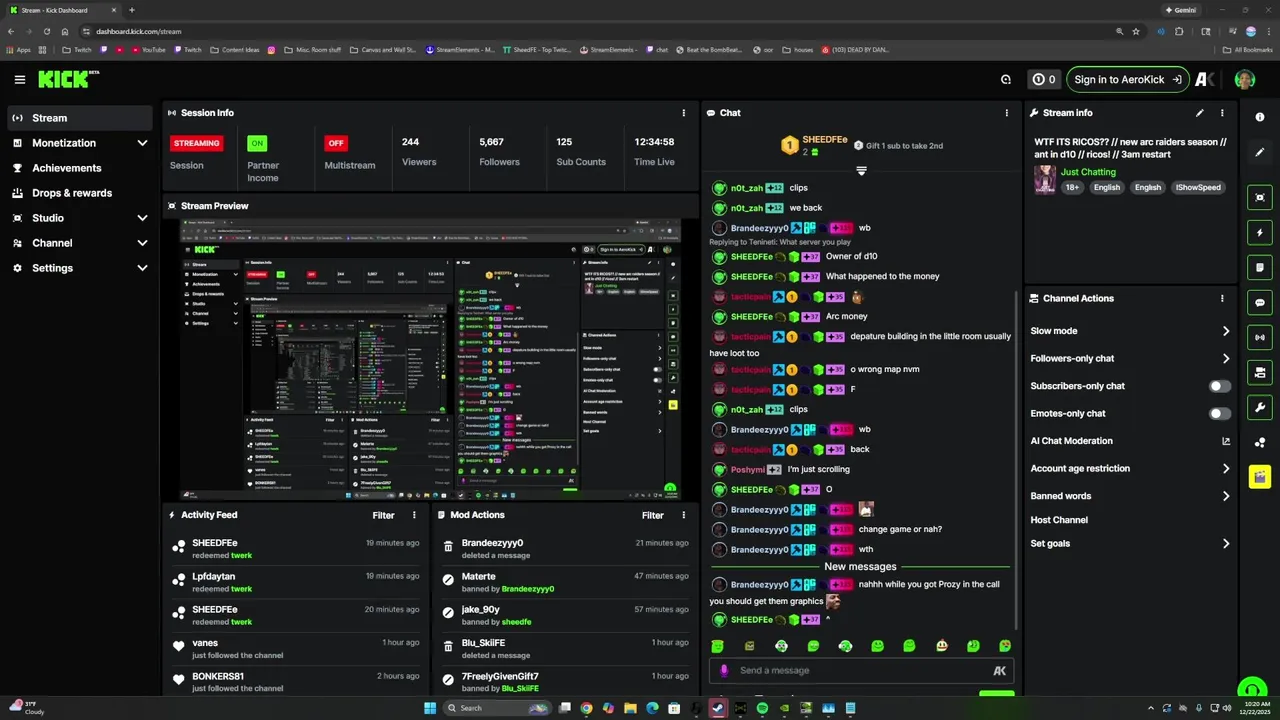Open Account age restriction options
Image resolution: width=1280 pixels, height=720 pixels.
(x=1226, y=468)
